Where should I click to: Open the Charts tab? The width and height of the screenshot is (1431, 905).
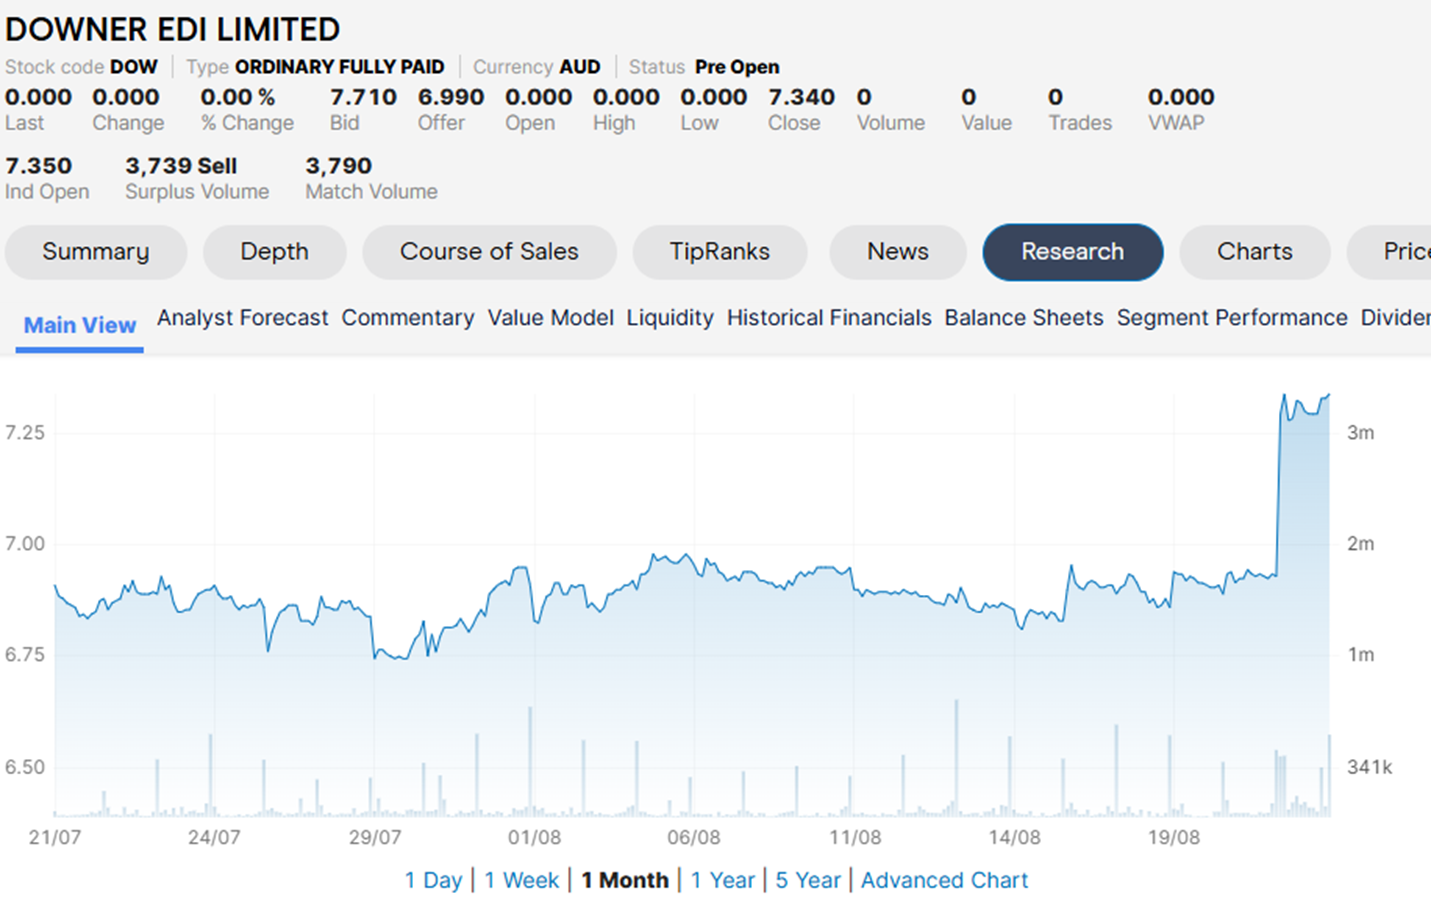pos(1254,252)
